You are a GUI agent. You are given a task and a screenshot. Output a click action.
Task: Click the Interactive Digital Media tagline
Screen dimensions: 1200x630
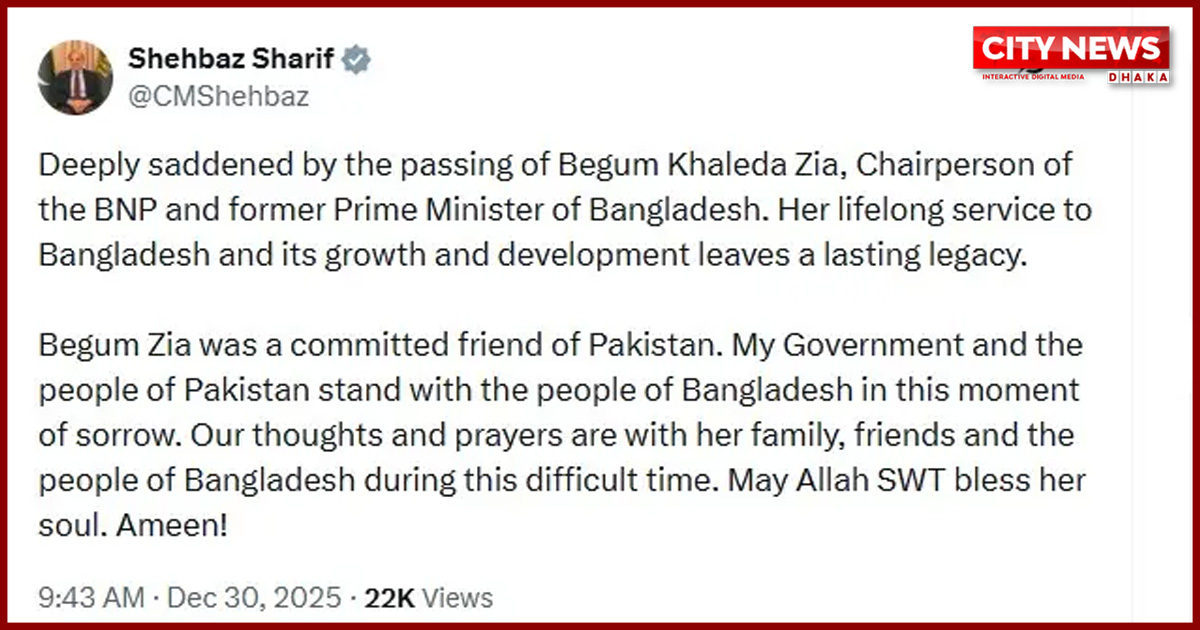pos(1032,77)
